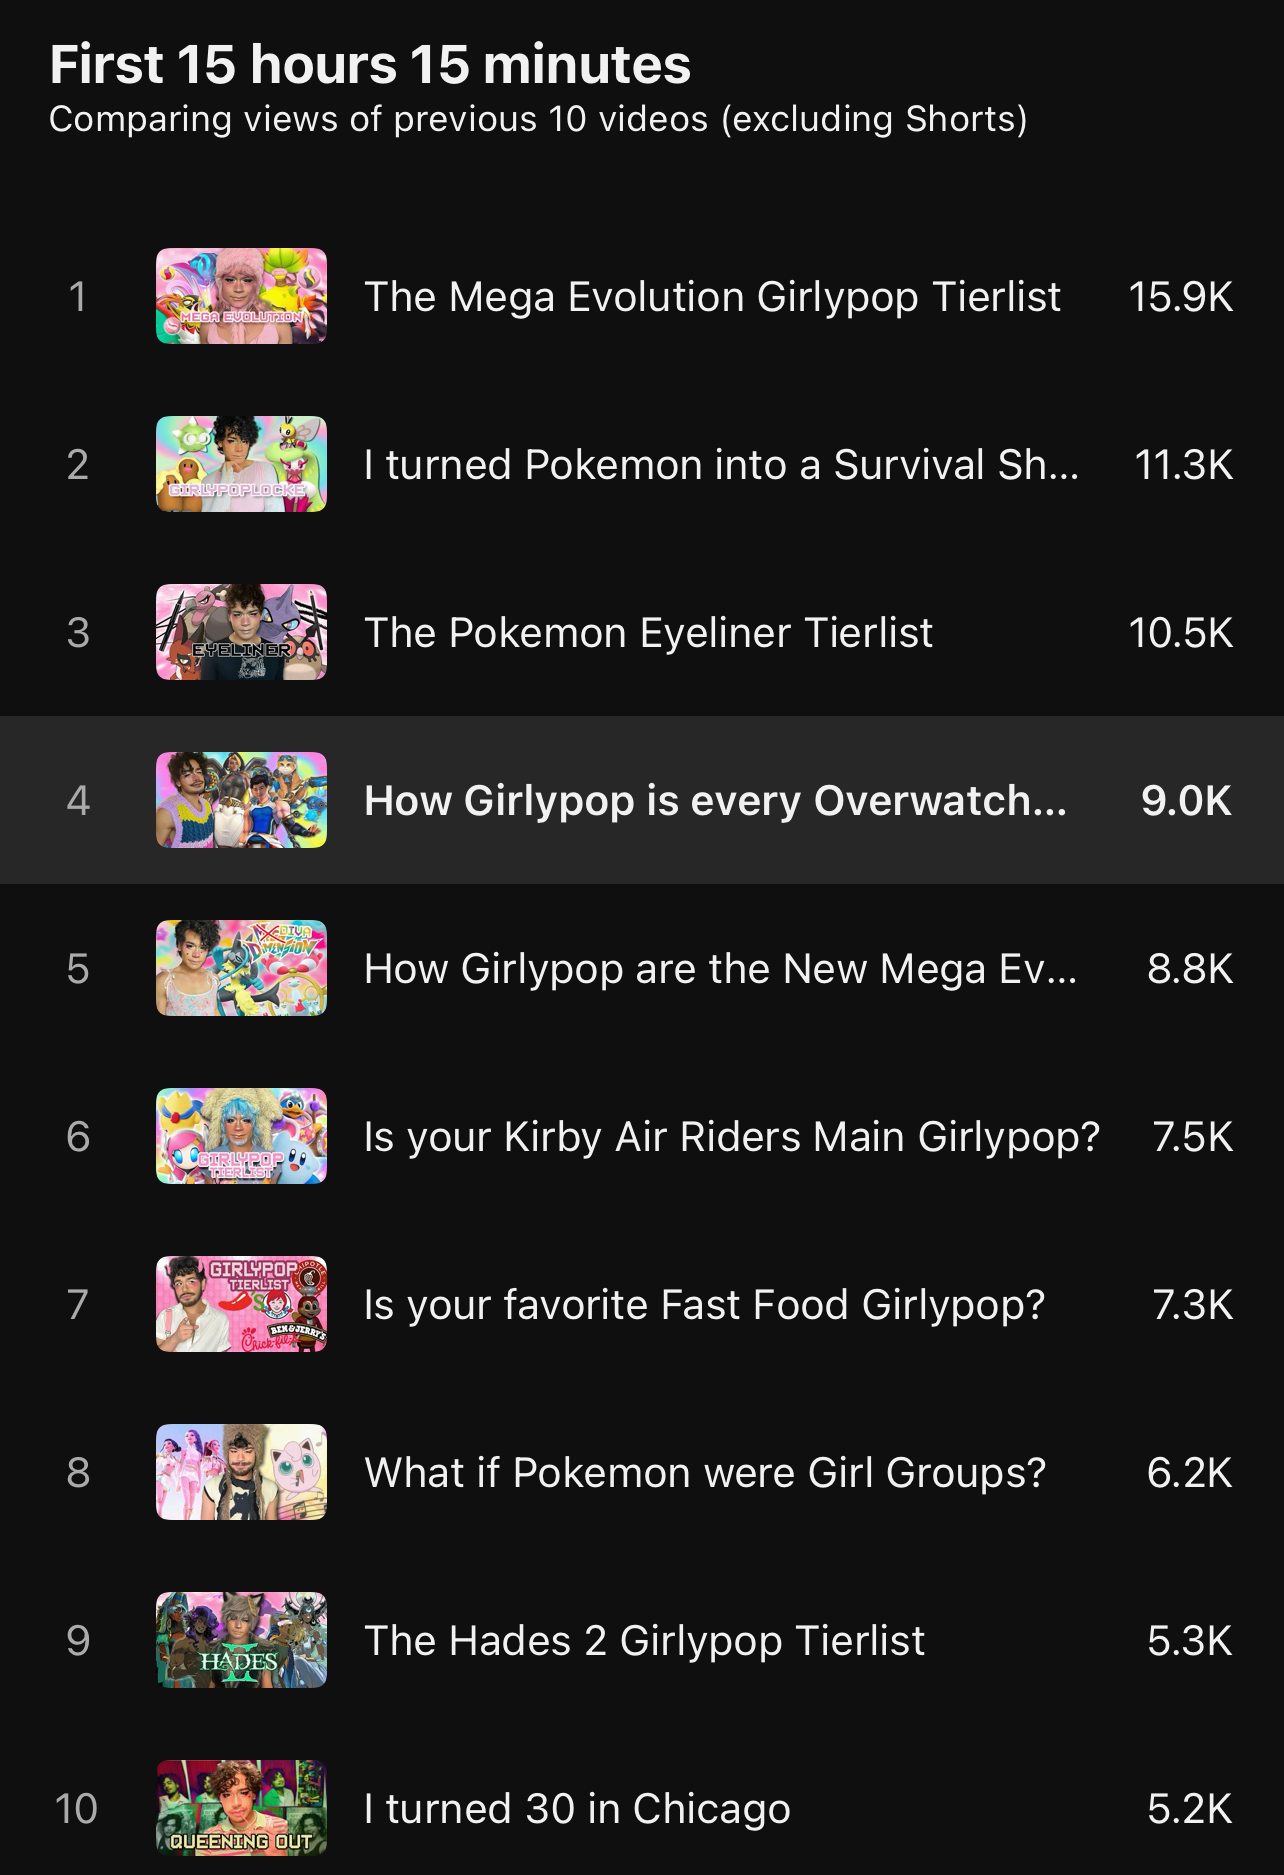This screenshot has width=1284, height=1875.
Task: Click the 9.0K views on highlighted row
Action: [x=1186, y=801]
